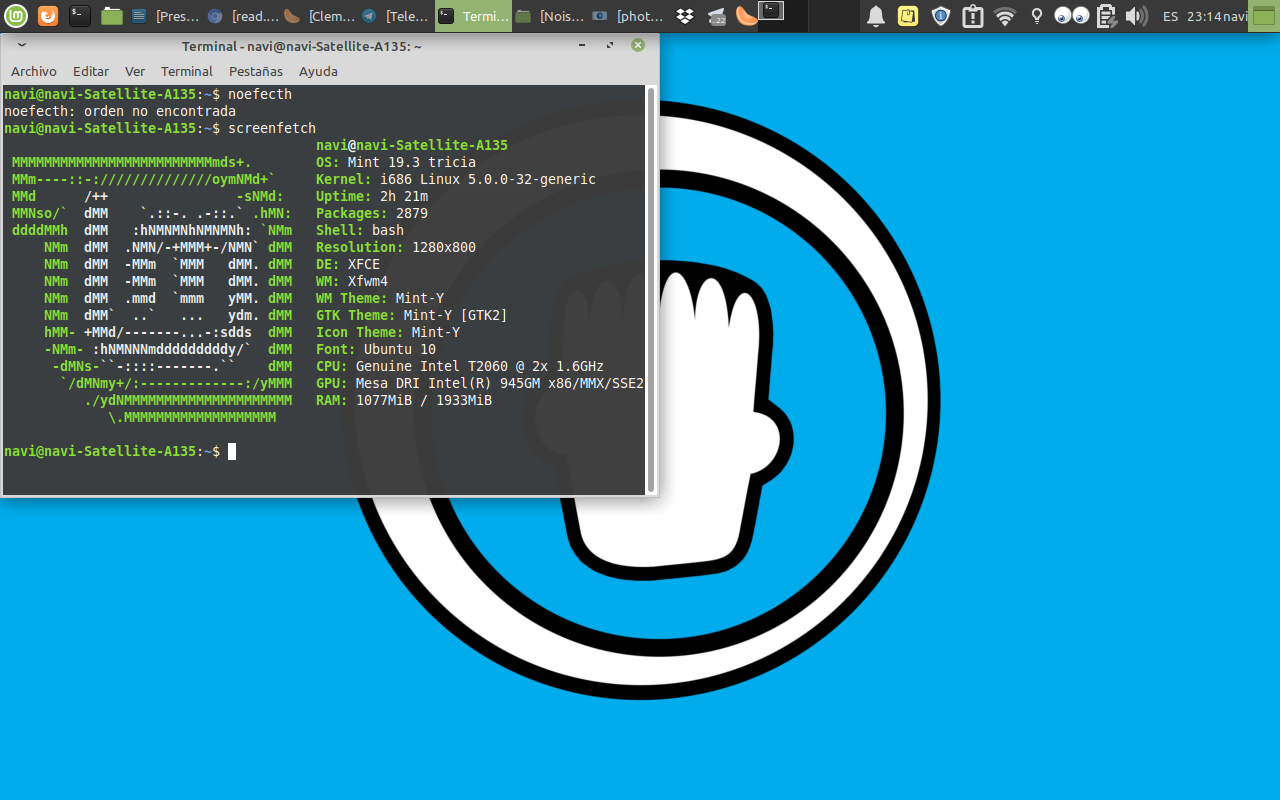Open the Linux Mint applications menu
This screenshot has width=1280, height=800.
pyautogui.click(x=16, y=16)
